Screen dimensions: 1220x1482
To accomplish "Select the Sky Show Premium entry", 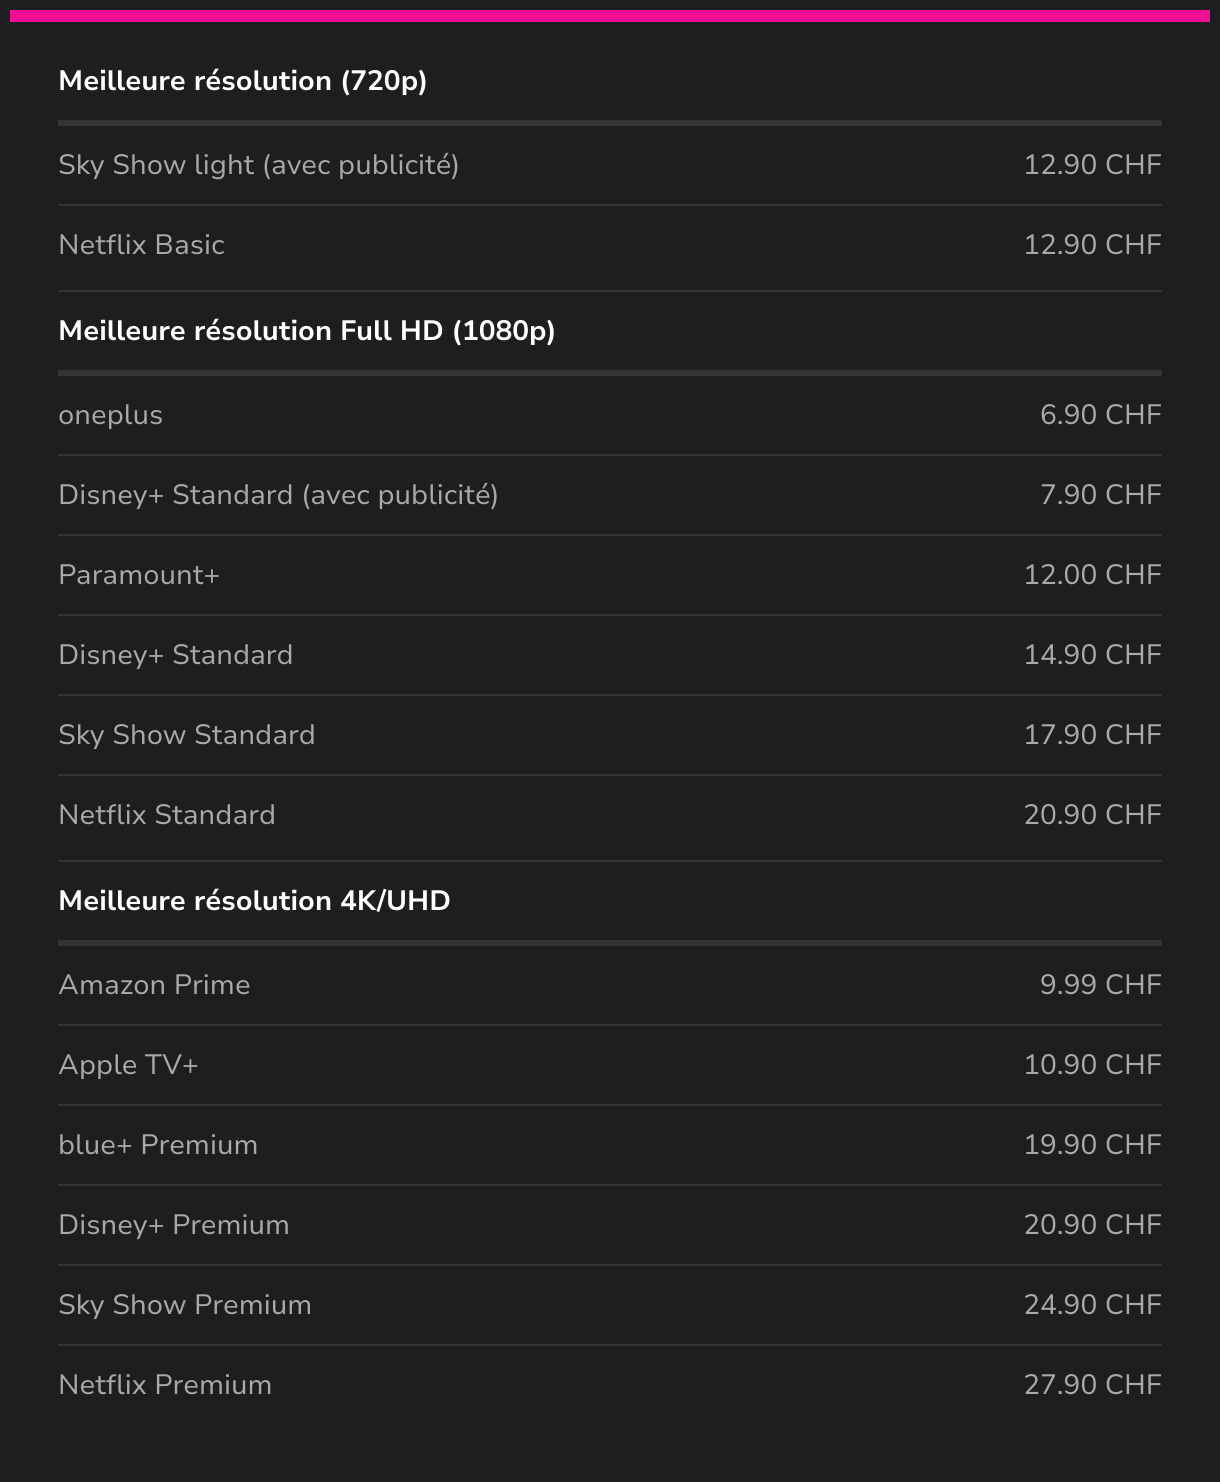I will pos(185,1305).
